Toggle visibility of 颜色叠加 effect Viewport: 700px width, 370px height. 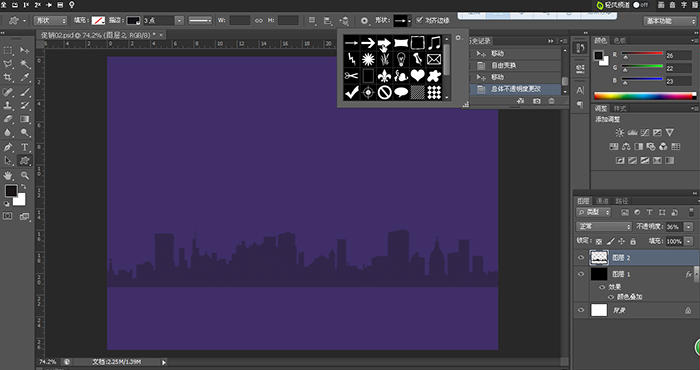611,297
